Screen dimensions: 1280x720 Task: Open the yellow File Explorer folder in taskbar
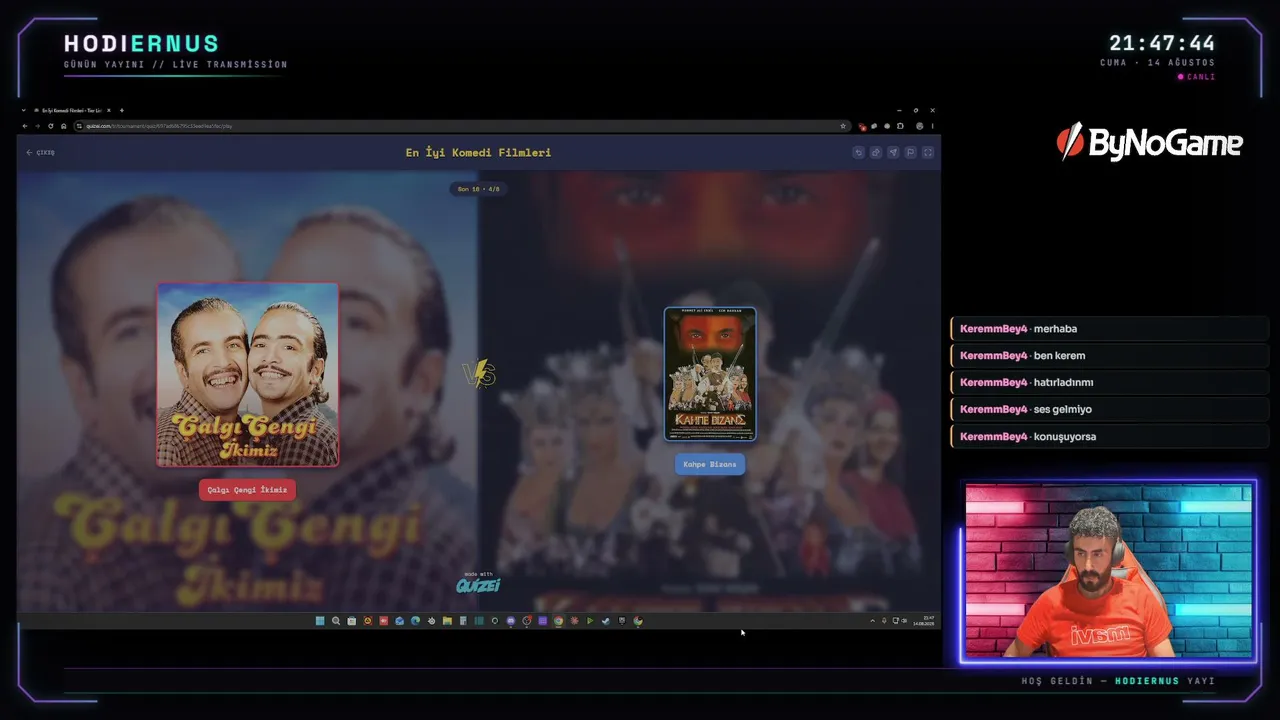point(447,621)
